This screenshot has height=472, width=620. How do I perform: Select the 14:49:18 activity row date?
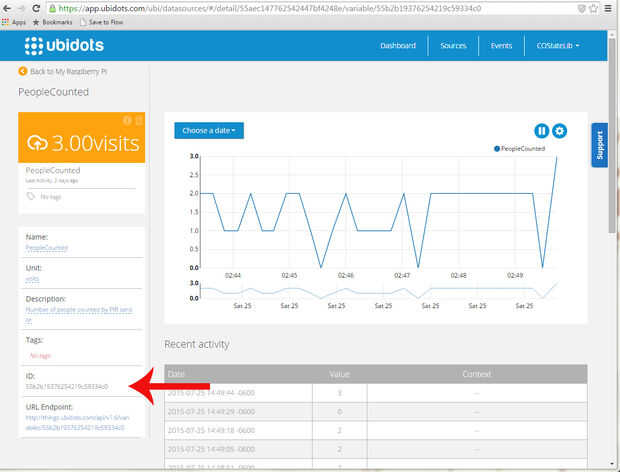(x=211, y=430)
